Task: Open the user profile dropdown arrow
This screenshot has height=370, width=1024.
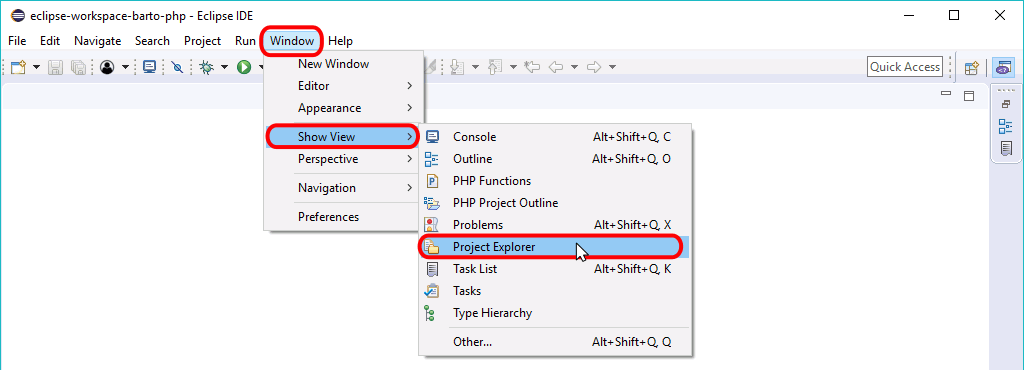Action: (125, 67)
